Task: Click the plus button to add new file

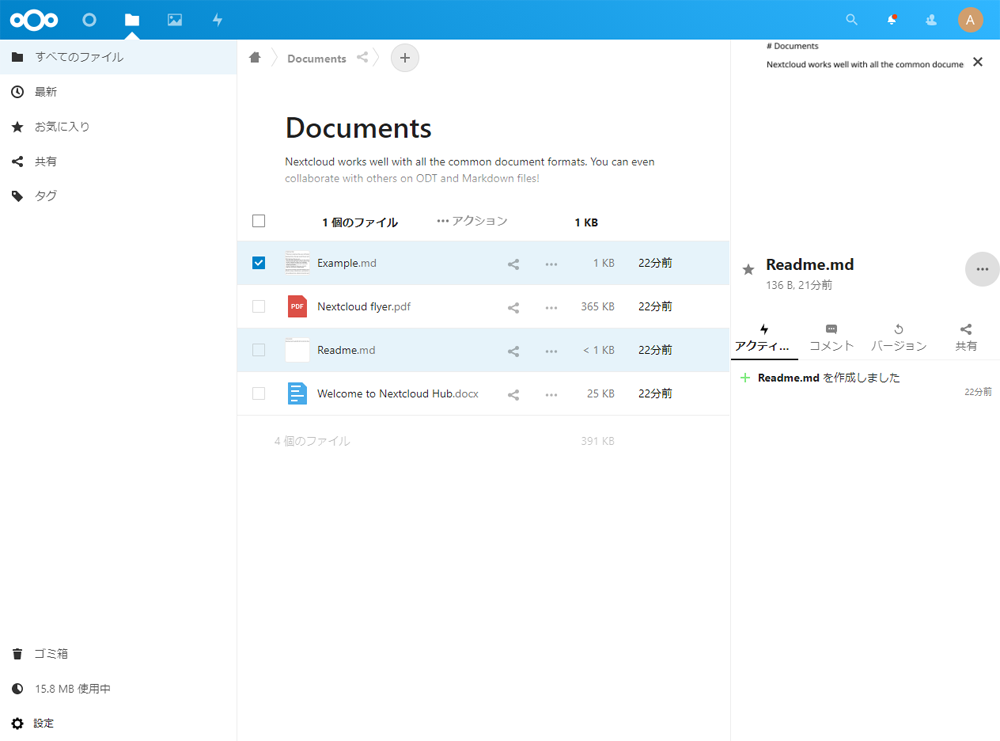Action: 405,58
